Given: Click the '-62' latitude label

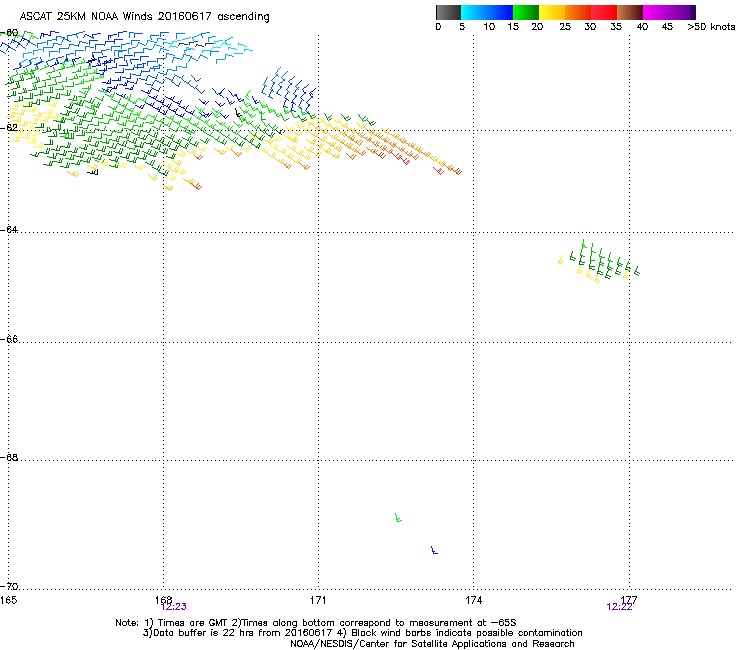Looking at the screenshot, I should point(9,127).
